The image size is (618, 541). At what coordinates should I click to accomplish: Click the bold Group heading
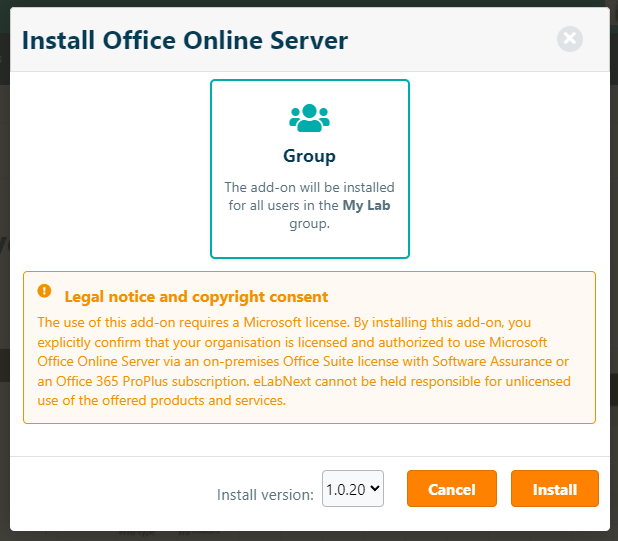(x=309, y=156)
